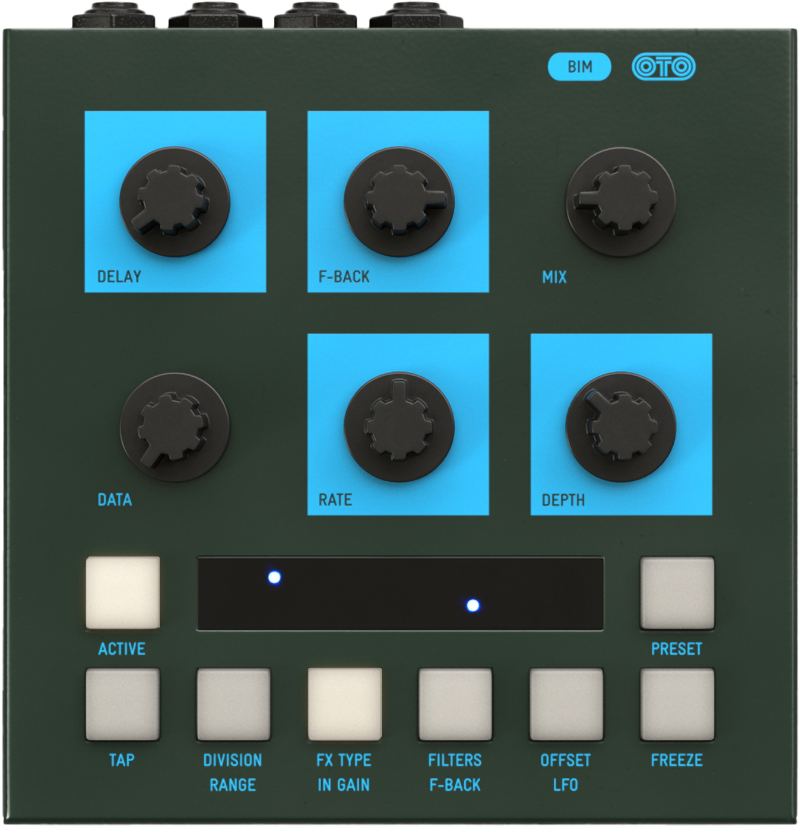Click the ACTIVE label text
The image size is (799, 827).
(x=122, y=649)
